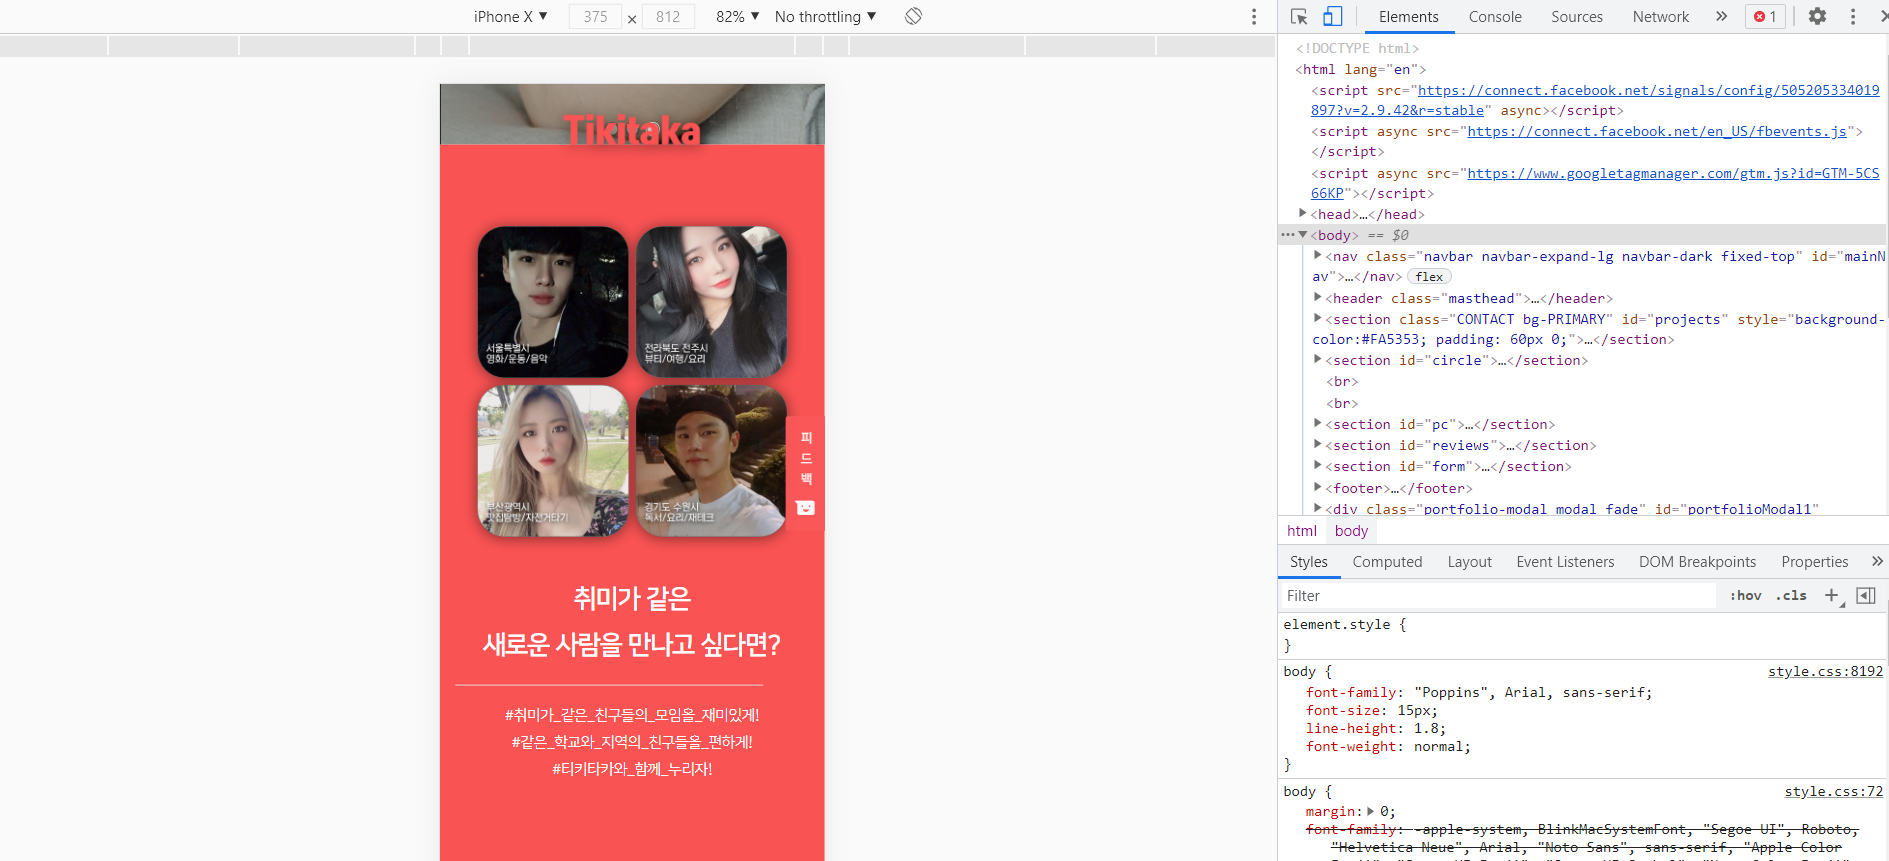Toggle the computed styles sidebar icon

tap(1865, 595)
